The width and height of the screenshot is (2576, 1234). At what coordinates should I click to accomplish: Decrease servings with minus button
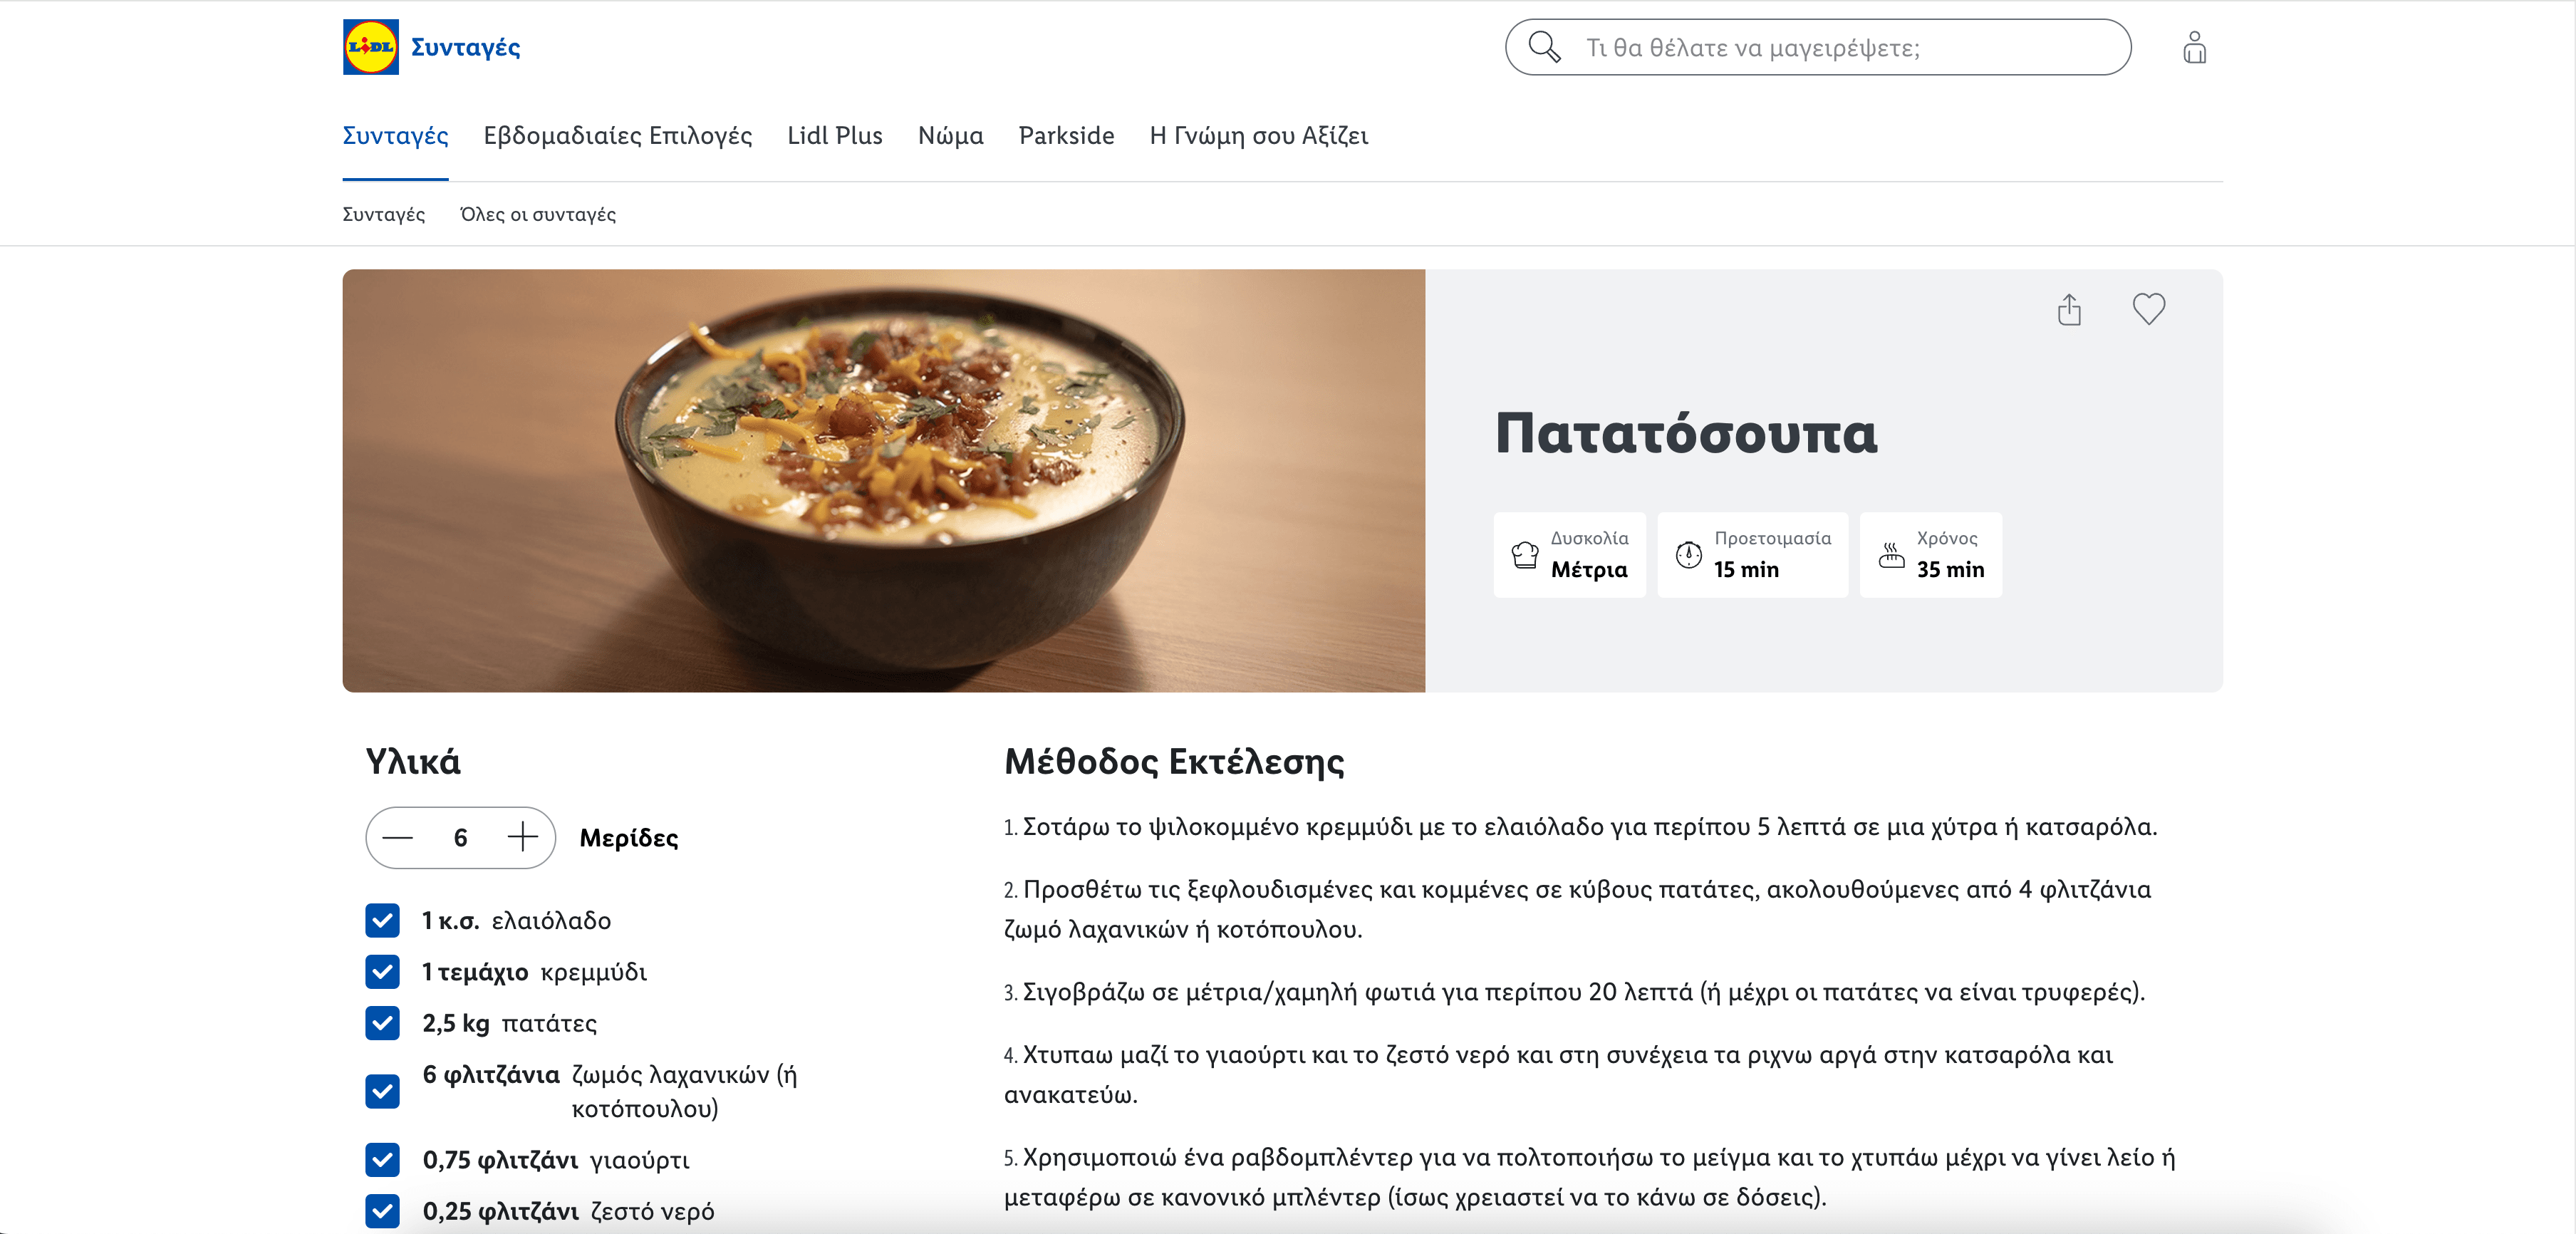coord(398,837)
